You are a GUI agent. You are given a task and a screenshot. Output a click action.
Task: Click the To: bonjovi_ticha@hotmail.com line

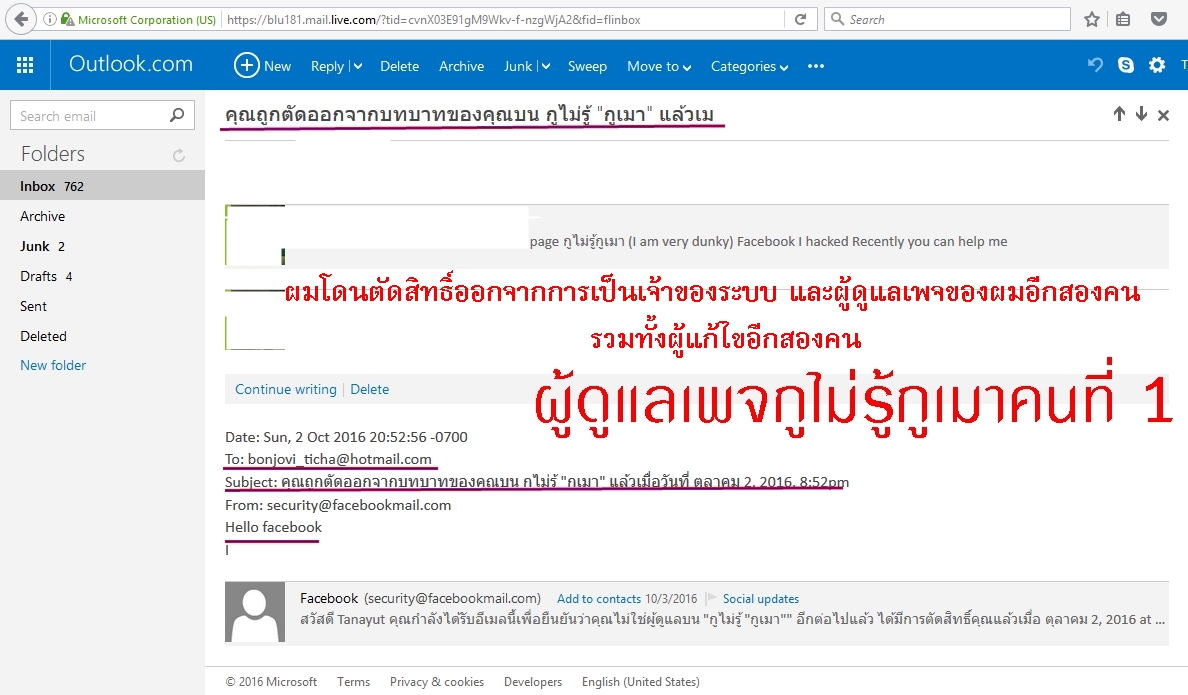(328, 459)
